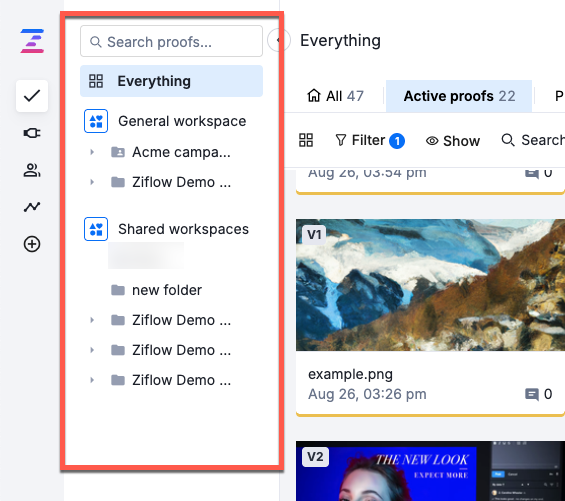Click the home icon on All tab
This screenshot has height=501, width=565.
pos(314,96)
